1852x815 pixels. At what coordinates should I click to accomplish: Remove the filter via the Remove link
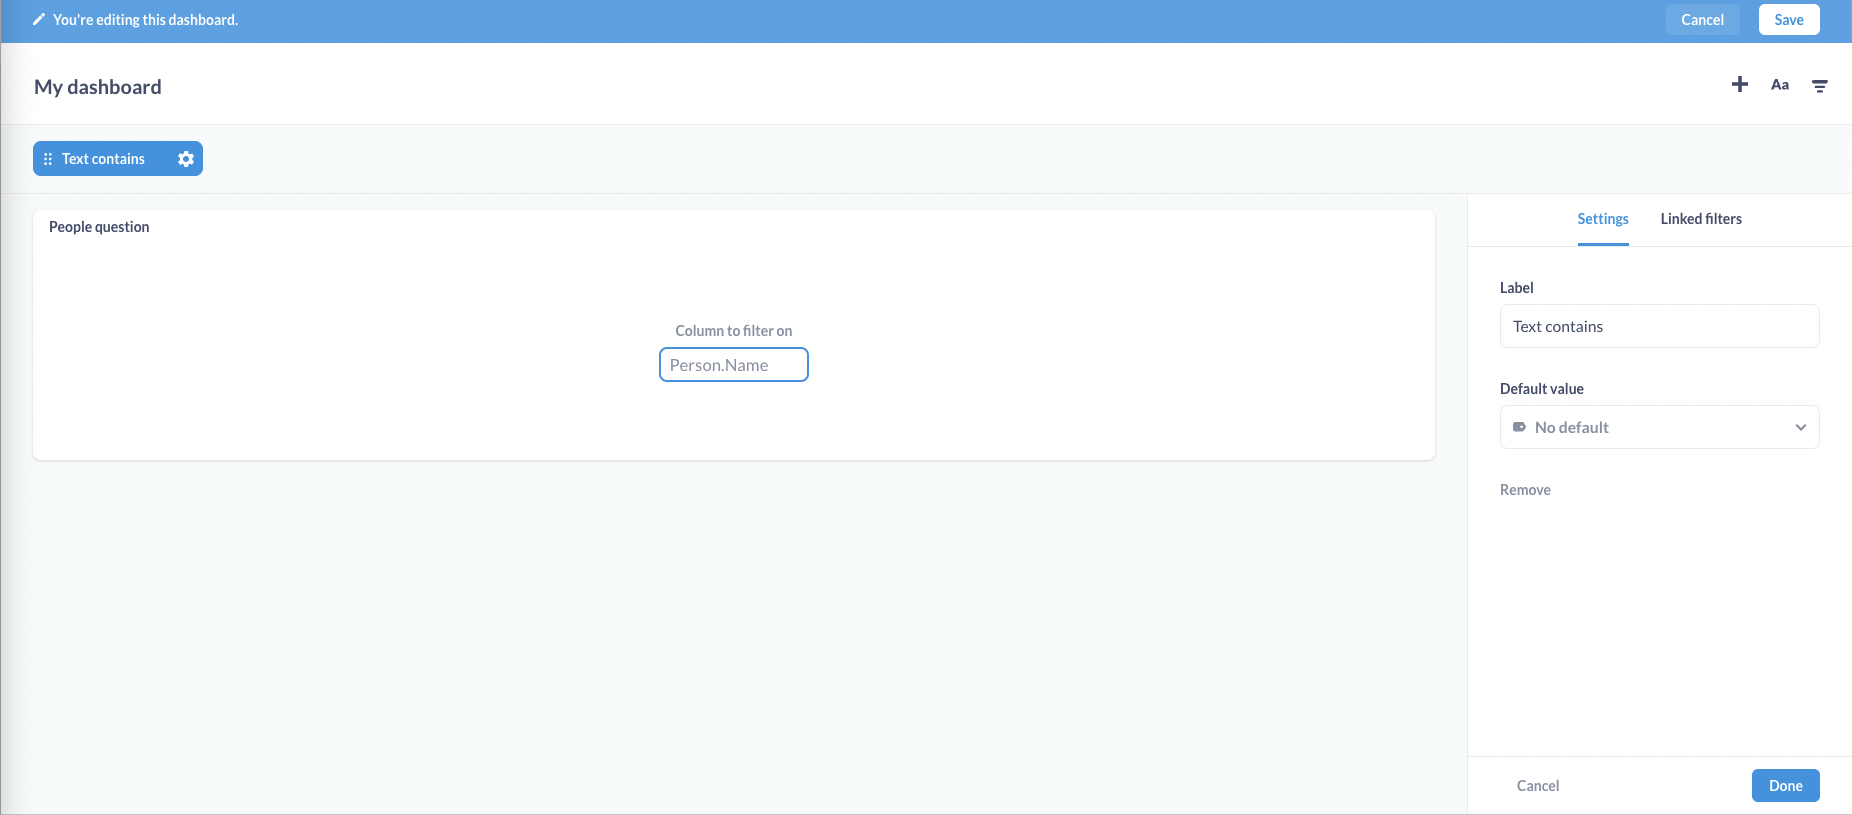pyautogui.click(x=1525, y=490)
